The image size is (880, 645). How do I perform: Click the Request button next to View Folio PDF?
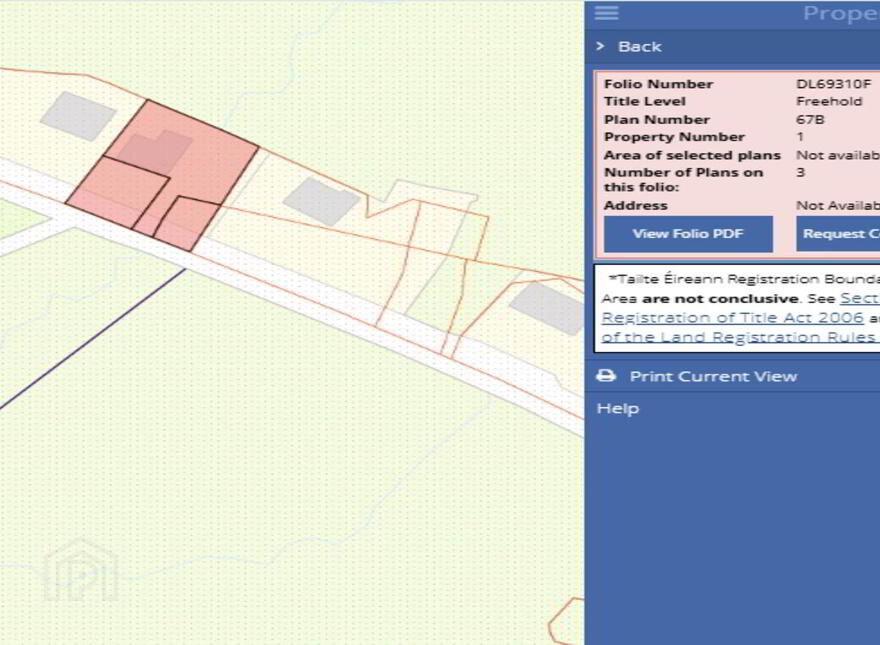click(838, 234)
